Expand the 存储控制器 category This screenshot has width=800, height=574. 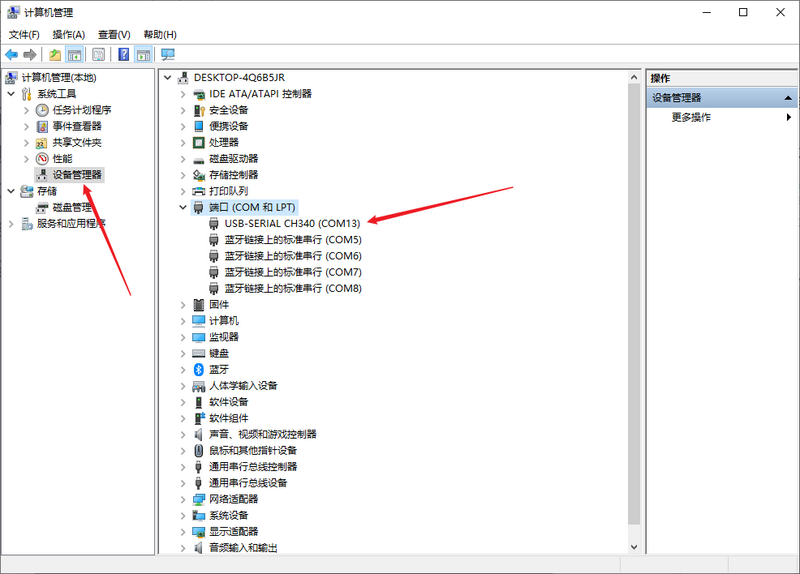(183, 175)
